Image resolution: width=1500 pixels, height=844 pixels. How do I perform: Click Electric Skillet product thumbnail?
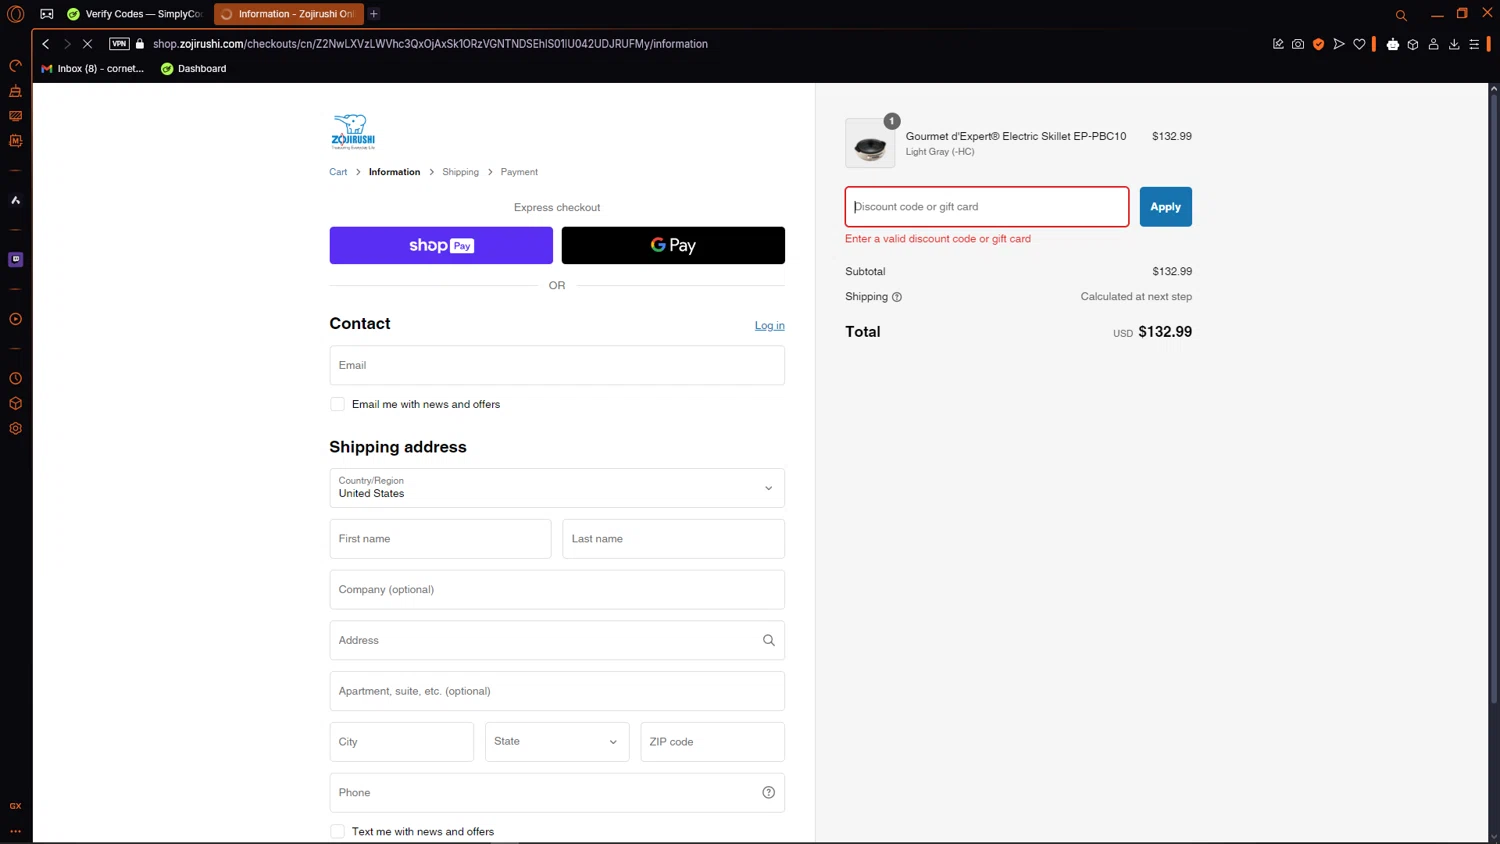(870, 143)
